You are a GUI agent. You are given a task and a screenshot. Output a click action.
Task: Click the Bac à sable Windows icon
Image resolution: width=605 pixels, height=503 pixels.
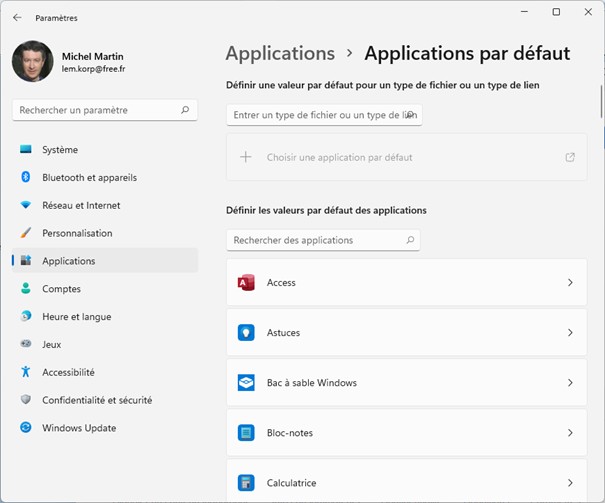coord(246,383)
